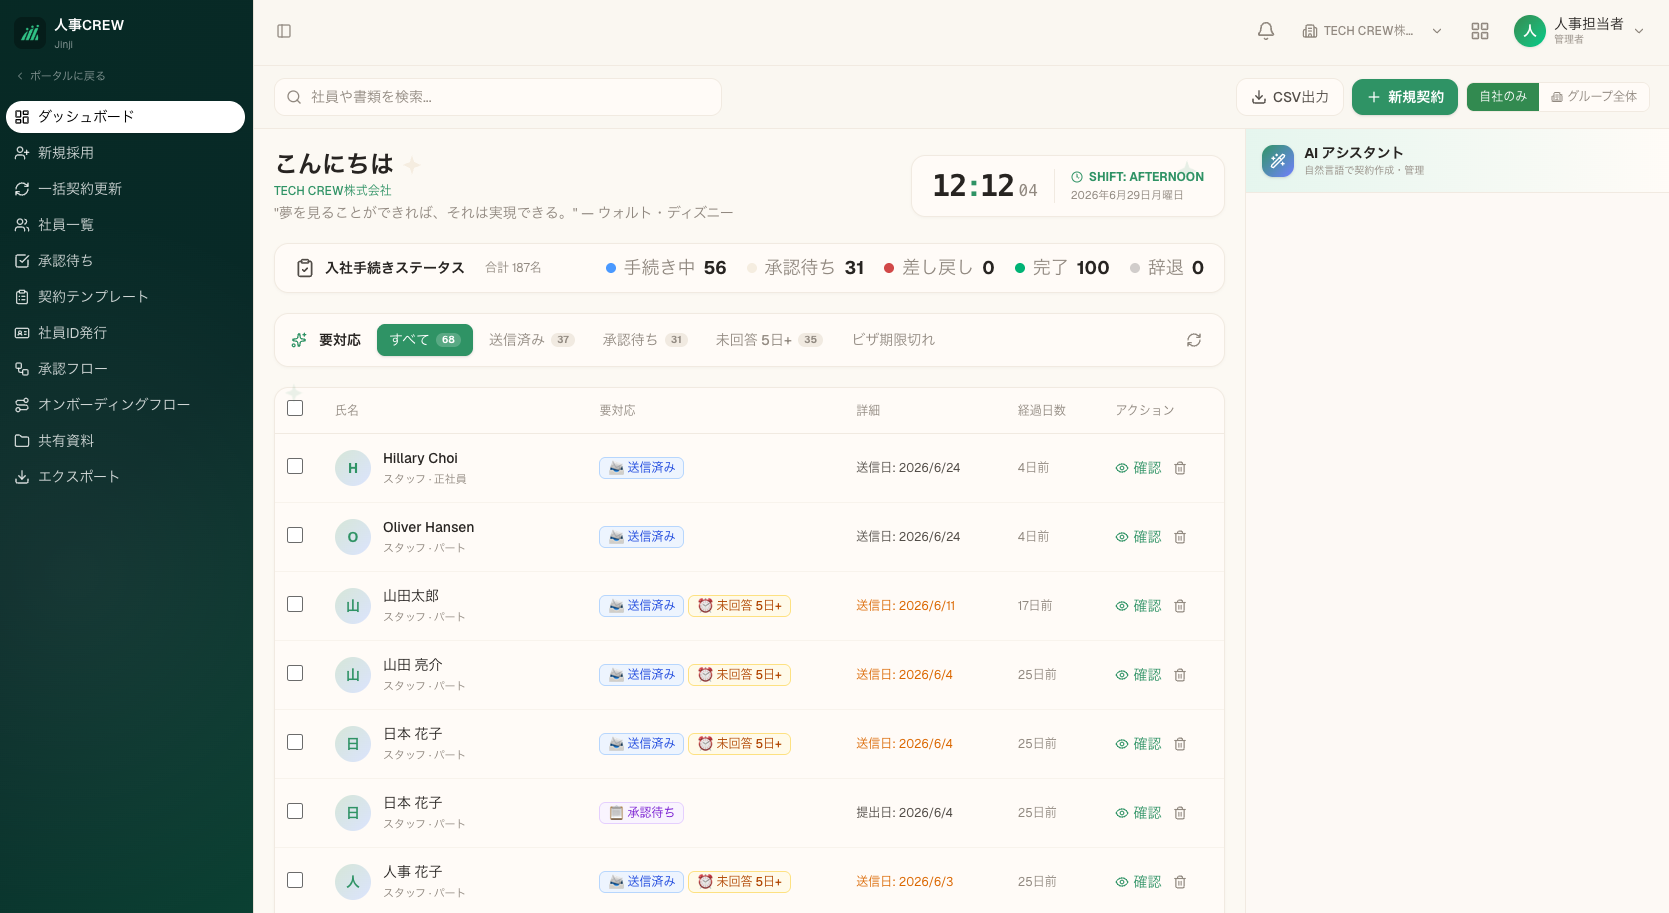Screen dimensions: 1669x913
Task: Delete the Hillary Choi row
Action: pos(1180,468)
